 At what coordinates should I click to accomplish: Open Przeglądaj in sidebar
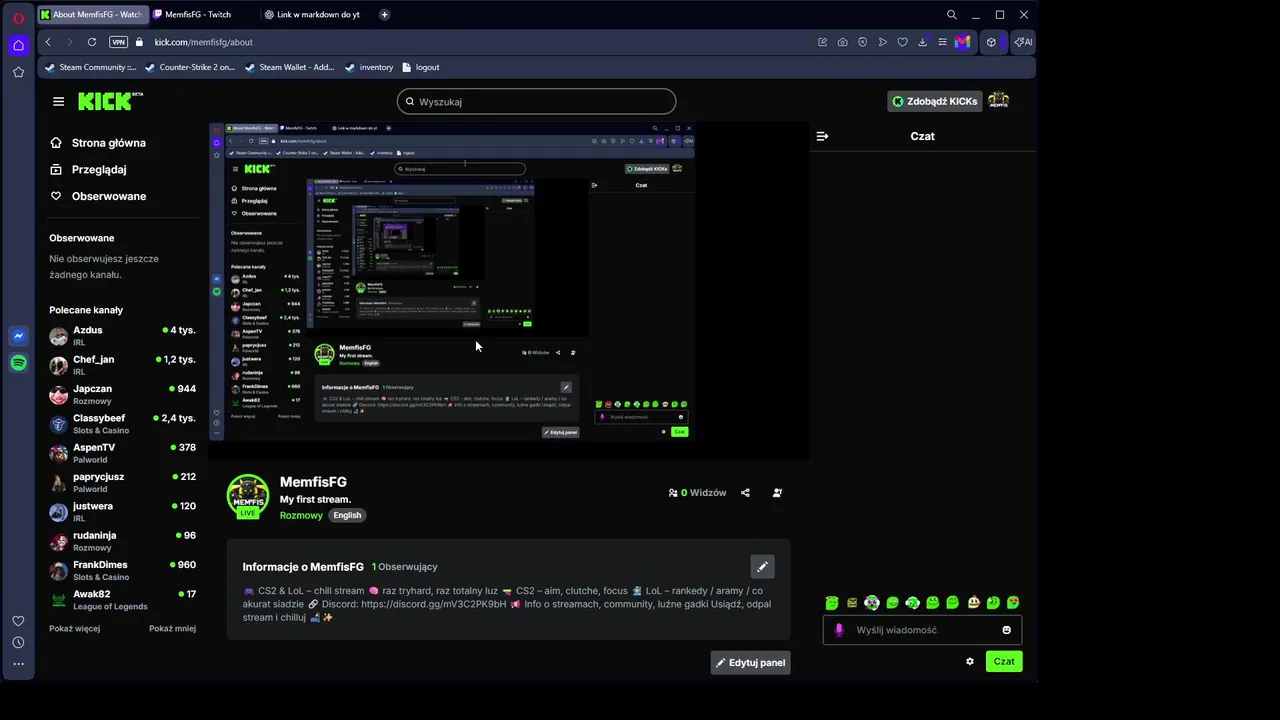click(x=88, y=170)
